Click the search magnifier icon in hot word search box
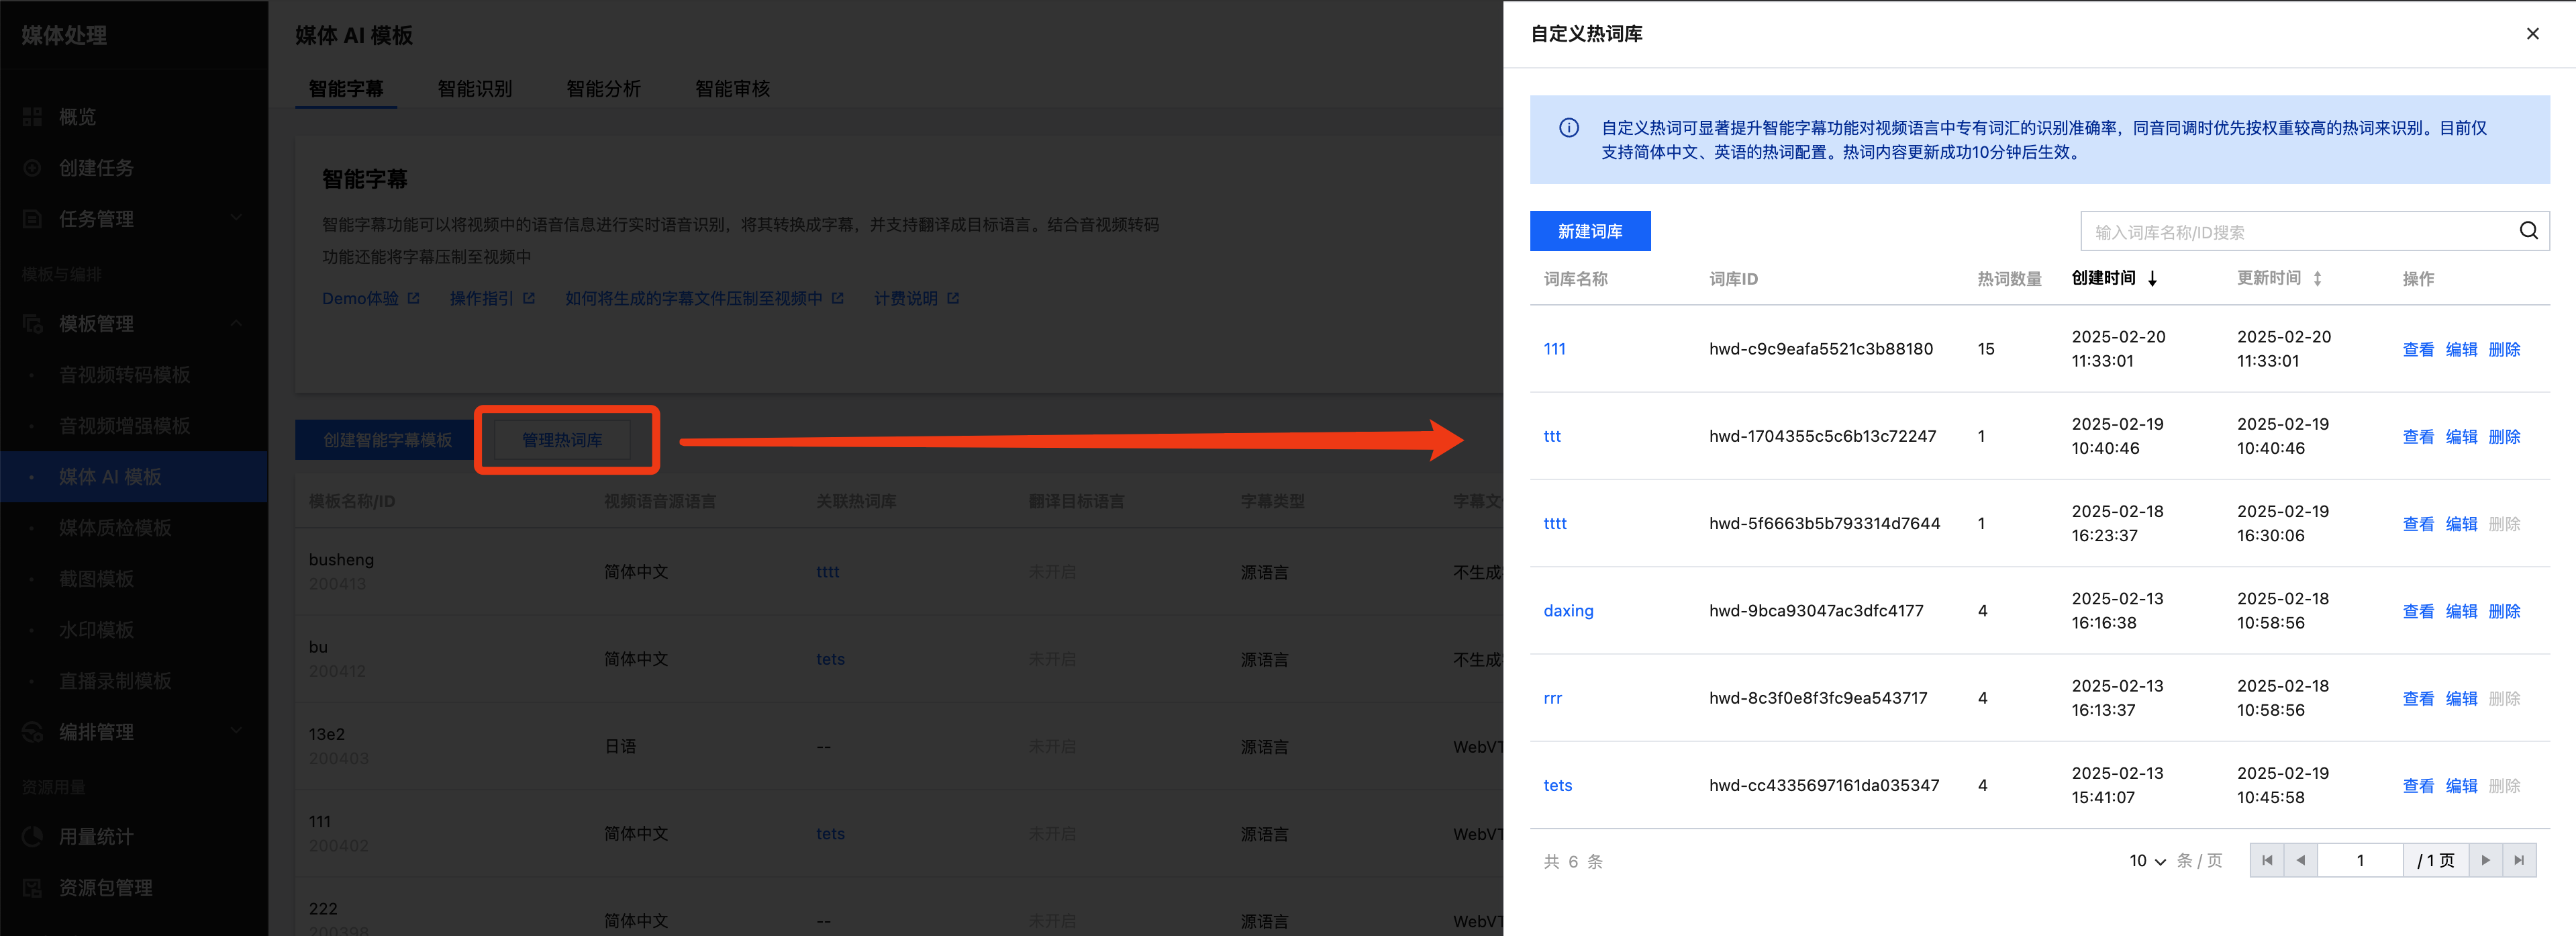 2528,231
